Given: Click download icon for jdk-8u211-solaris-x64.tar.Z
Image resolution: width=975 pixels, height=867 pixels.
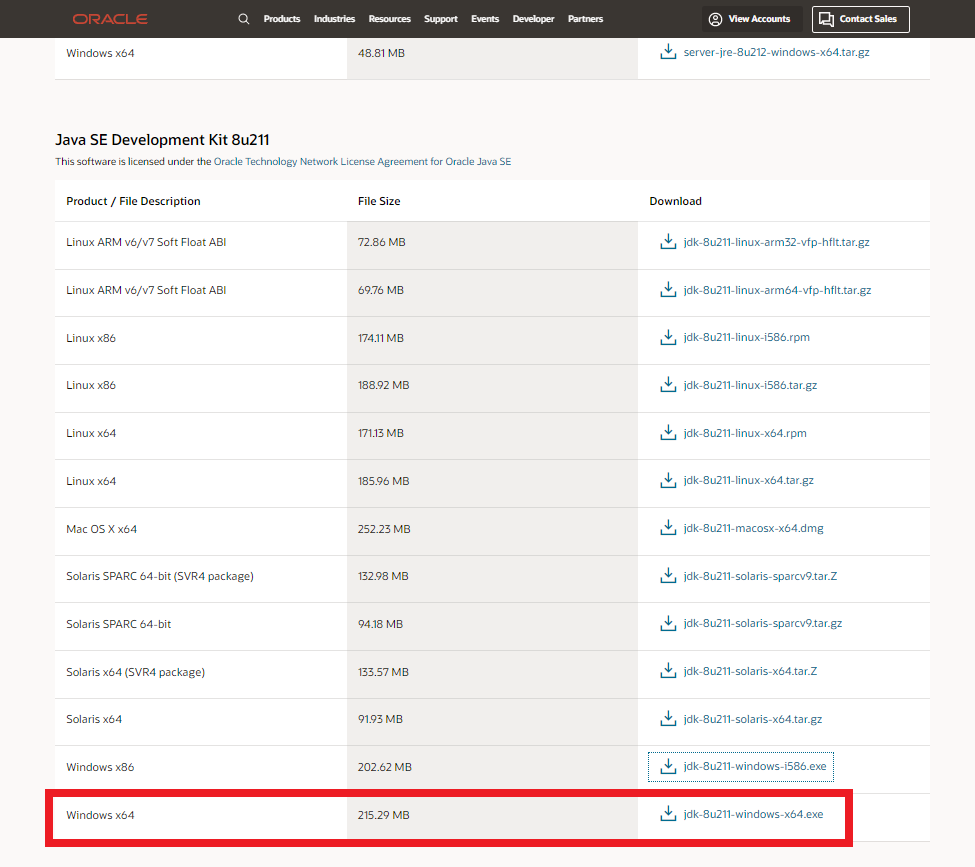Looking at the screenshot, I should pyautogui.click(x=668, y=670).
